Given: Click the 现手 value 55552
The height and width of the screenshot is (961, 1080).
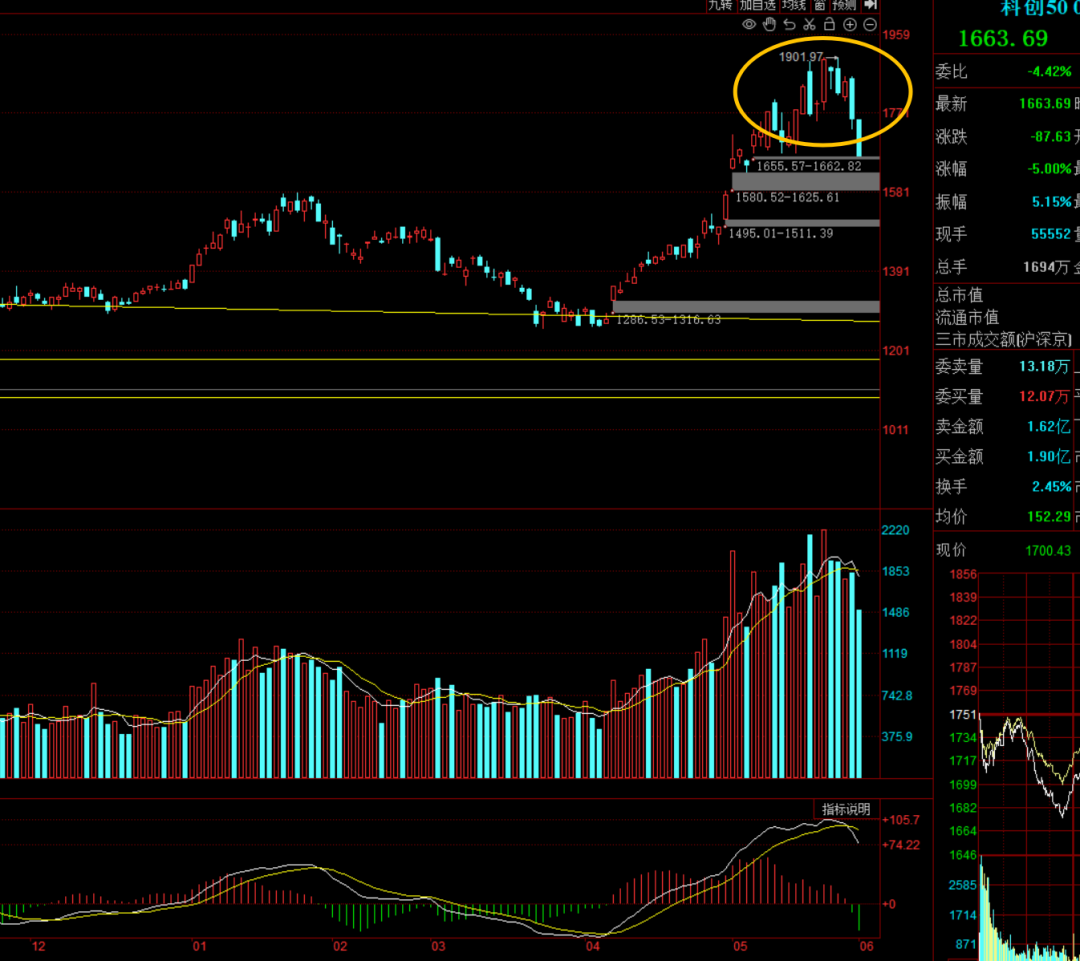Looking at the screenshot, I should (1051, 234).
